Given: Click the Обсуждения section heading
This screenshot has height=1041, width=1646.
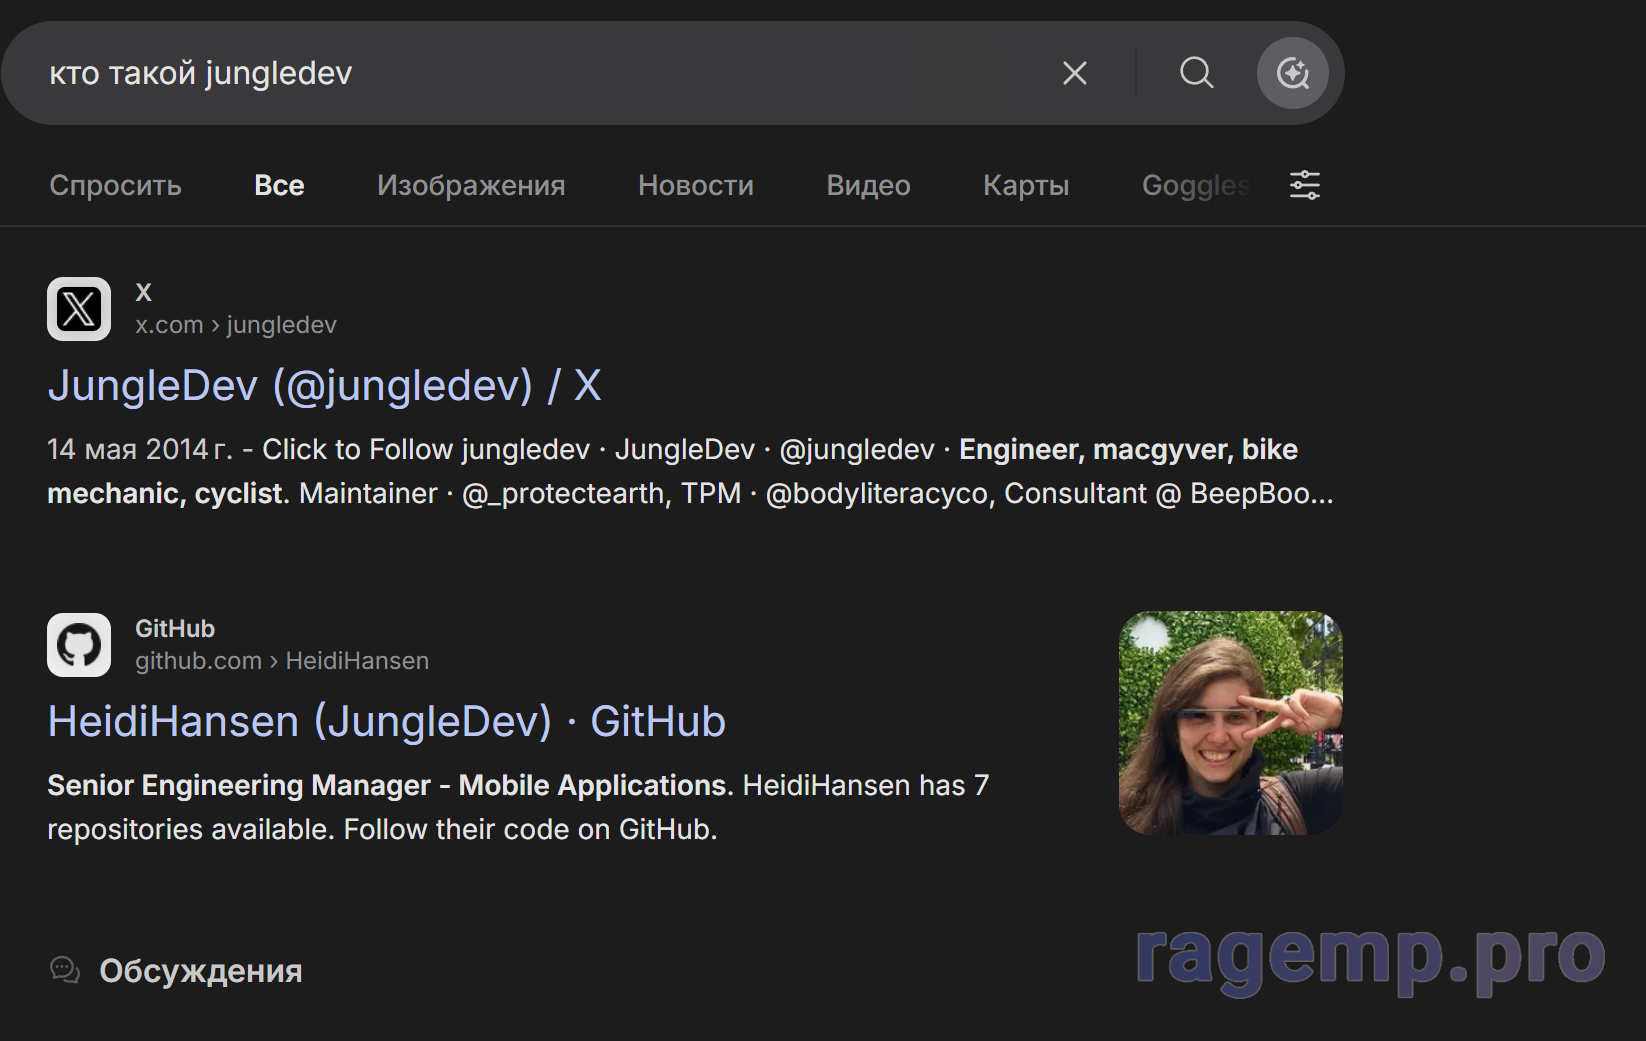Looking at the screenshot, I should click(x=201, y=971).
